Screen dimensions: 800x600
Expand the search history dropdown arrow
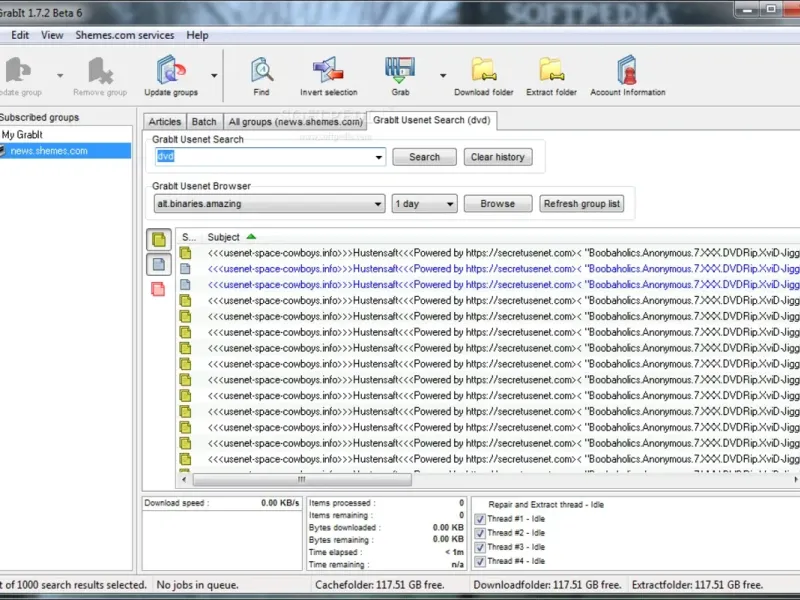[379, 157]
